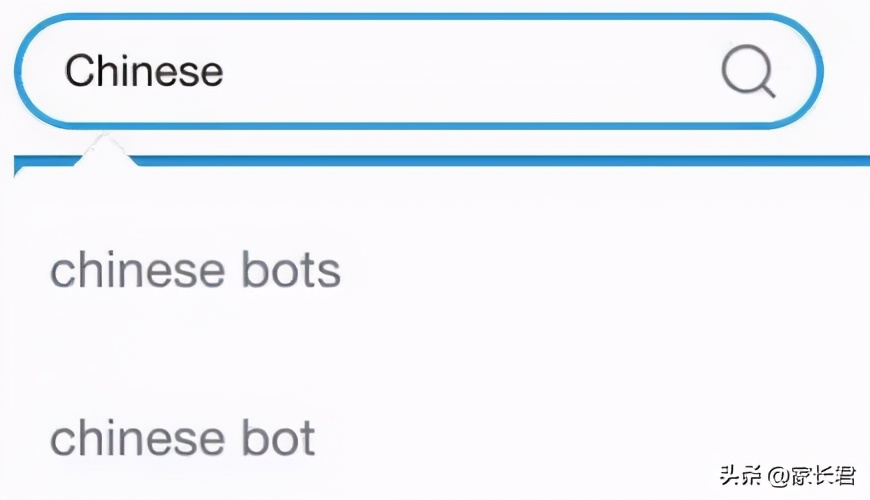The image size is (870, 500).
Task: Click "chinese" in the first suggestion row
Action: 138,270
